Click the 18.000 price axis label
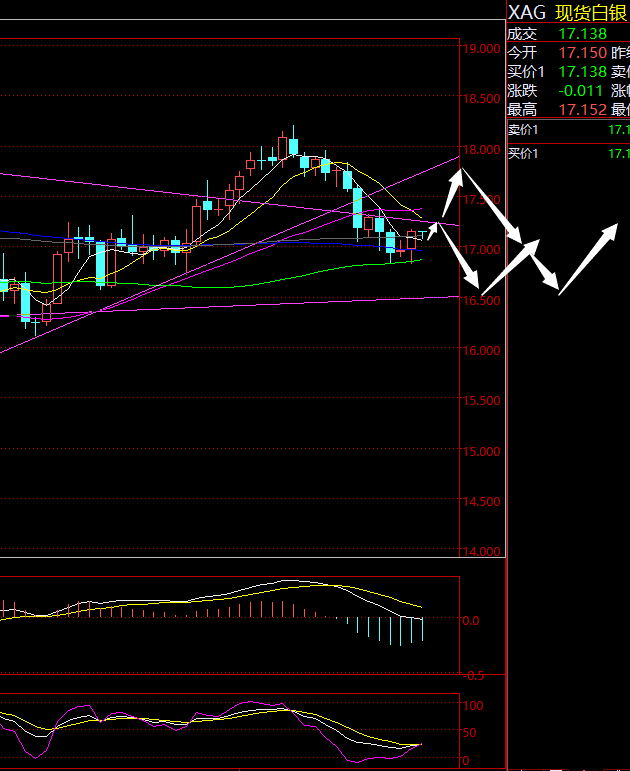This screenshot has width=630, height=771. click(481, 149)
